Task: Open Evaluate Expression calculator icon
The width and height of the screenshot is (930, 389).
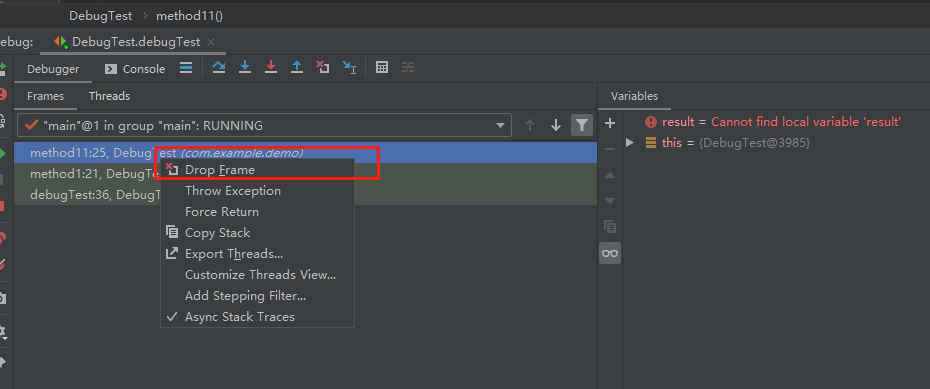Action: [382, 68]
